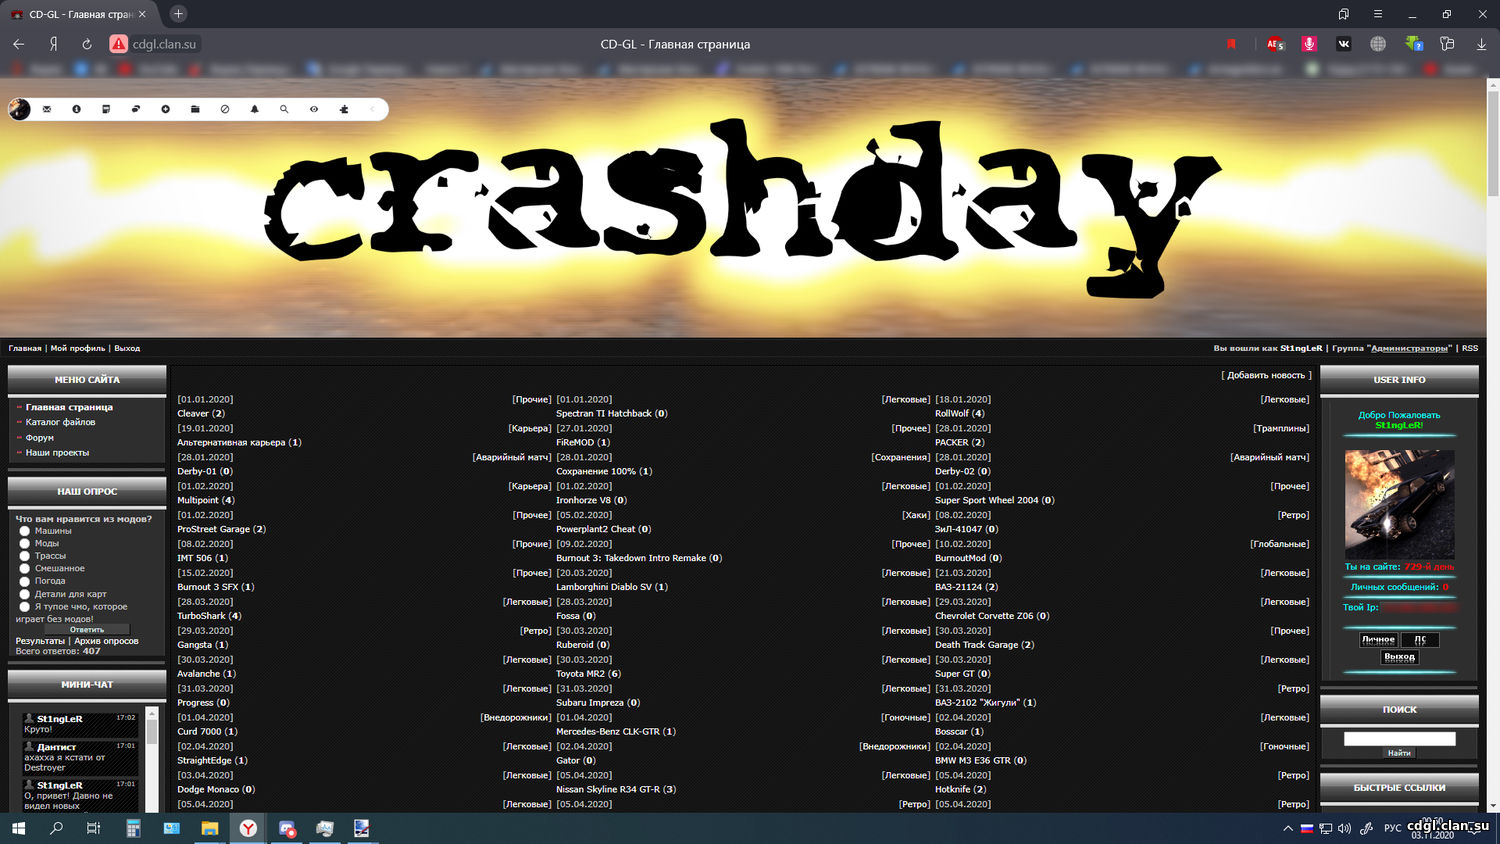Image resolution: width=1500 pixels, height=844 pixels.
Task: Collapse the admin bar with left chevron
Action: 372,109
